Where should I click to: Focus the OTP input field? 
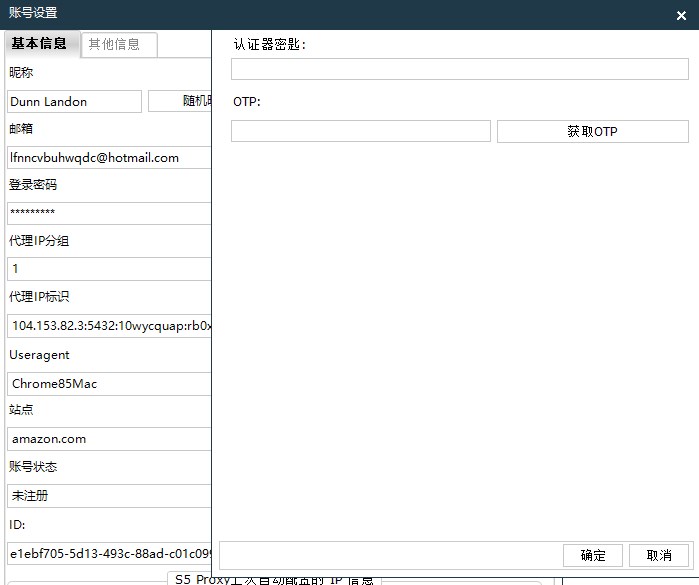coord(361,131)
